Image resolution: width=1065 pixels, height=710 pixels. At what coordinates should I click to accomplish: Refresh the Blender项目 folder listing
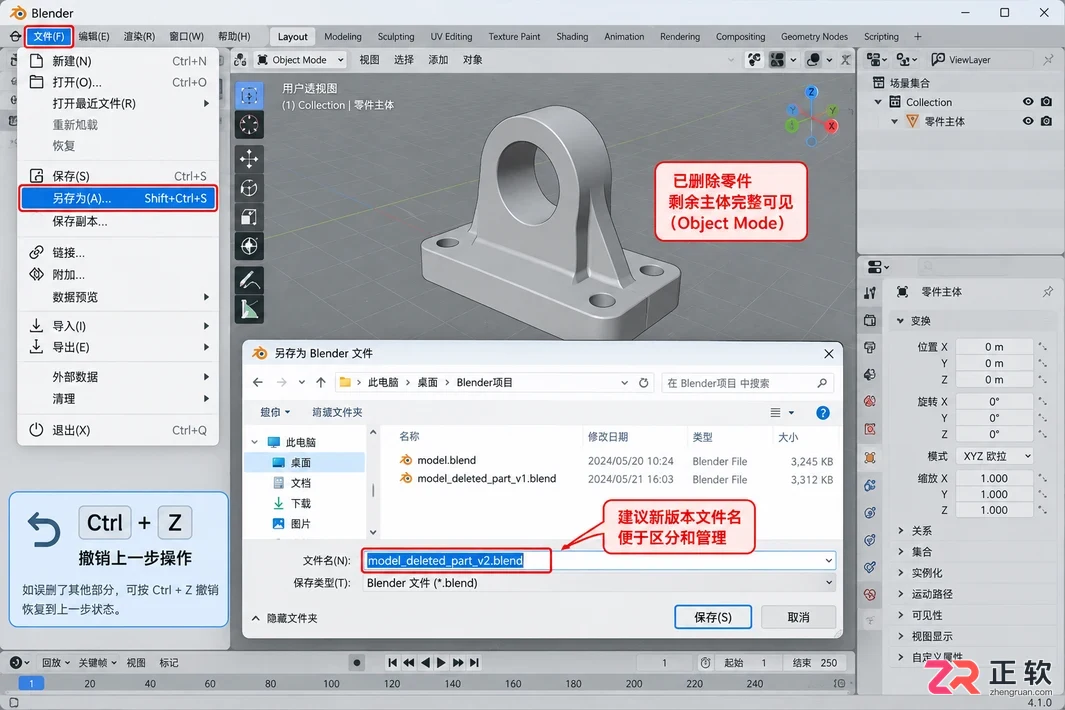pyautogui.click(x=643, y=383)
